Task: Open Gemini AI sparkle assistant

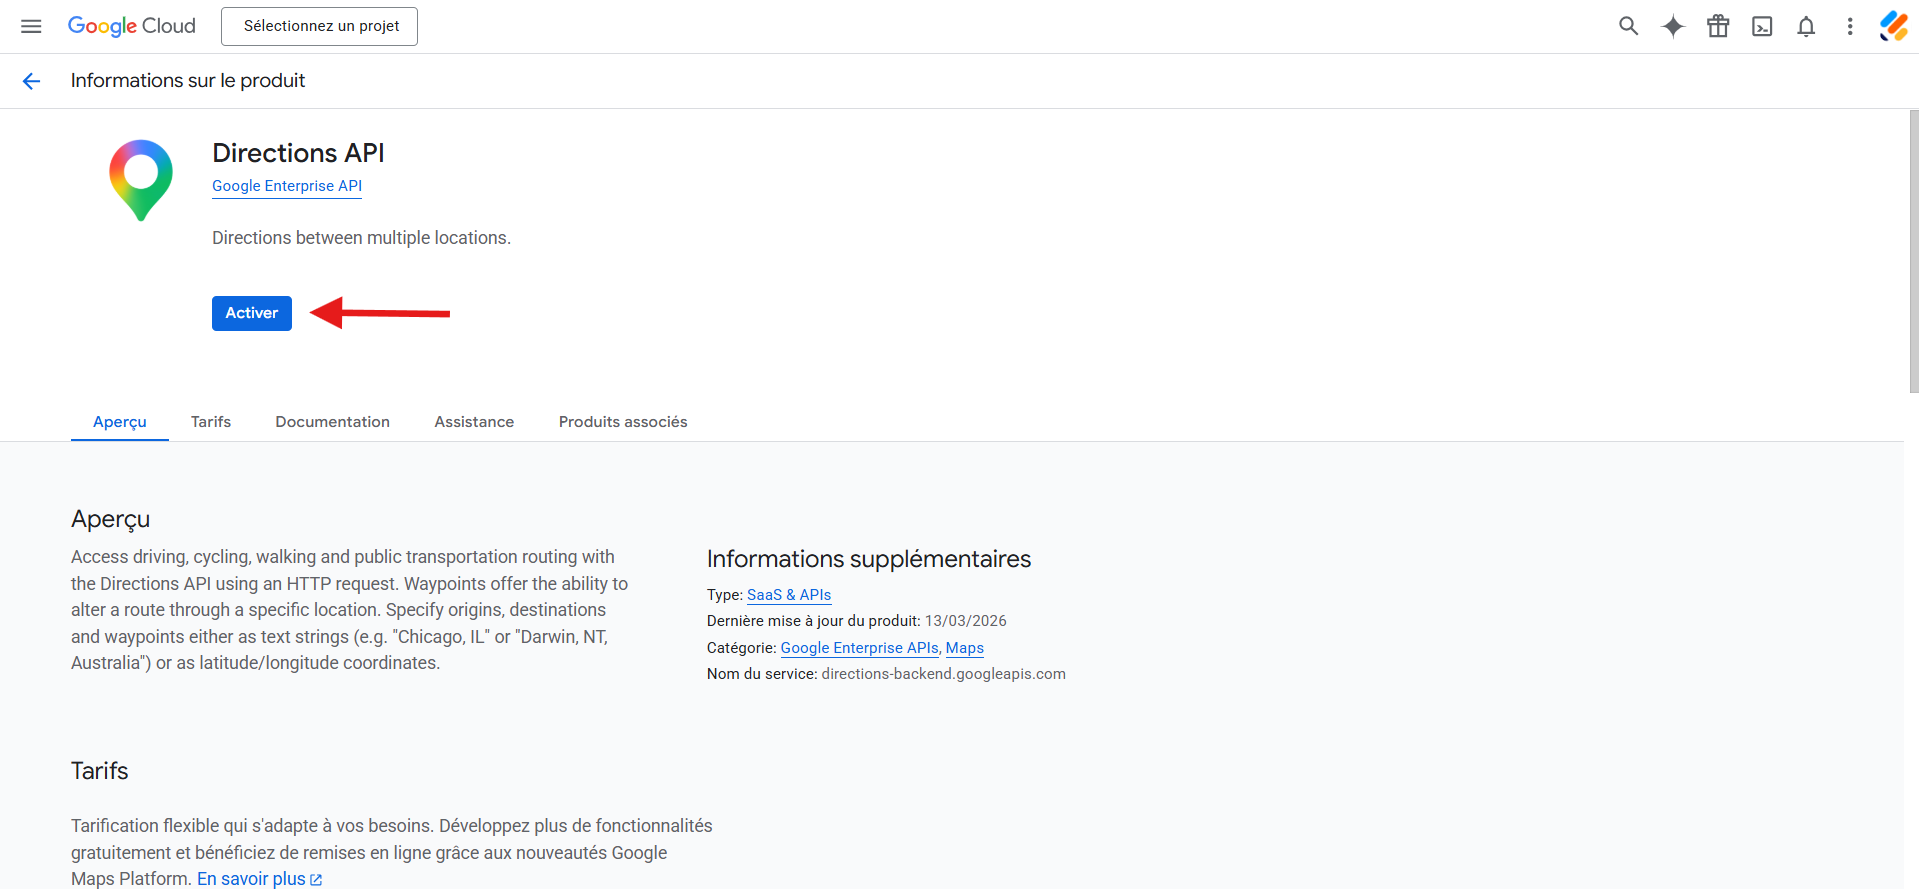Action: (1673, 26)
